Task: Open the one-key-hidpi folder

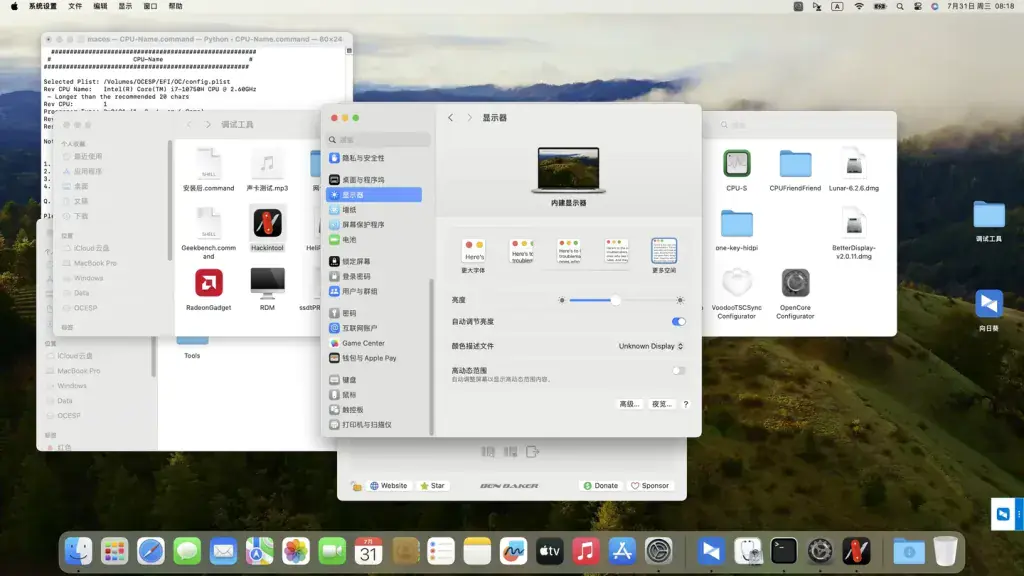Action: 737,224
